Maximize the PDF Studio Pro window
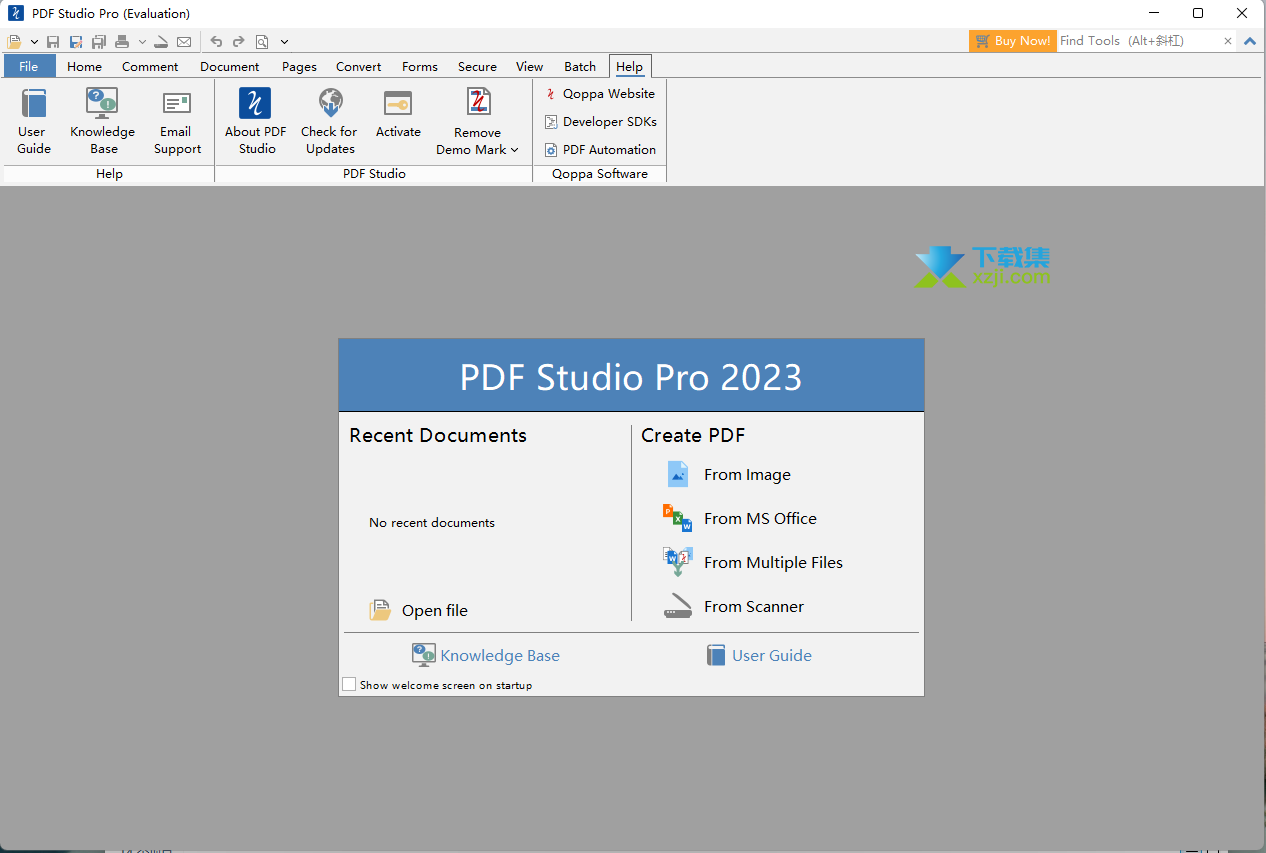This screenshot has height=853, width=1266. (1198, 14)
